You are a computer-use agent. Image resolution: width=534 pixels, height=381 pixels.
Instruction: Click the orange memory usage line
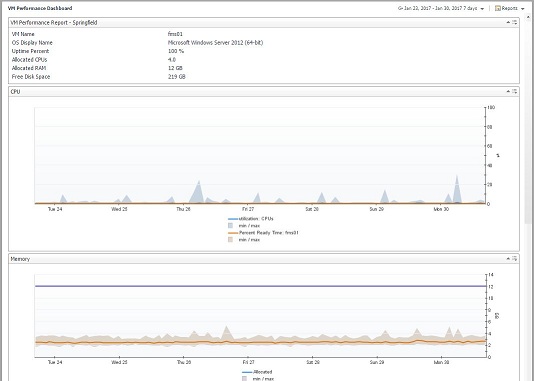pyautogui.click(x=260, y=342)
